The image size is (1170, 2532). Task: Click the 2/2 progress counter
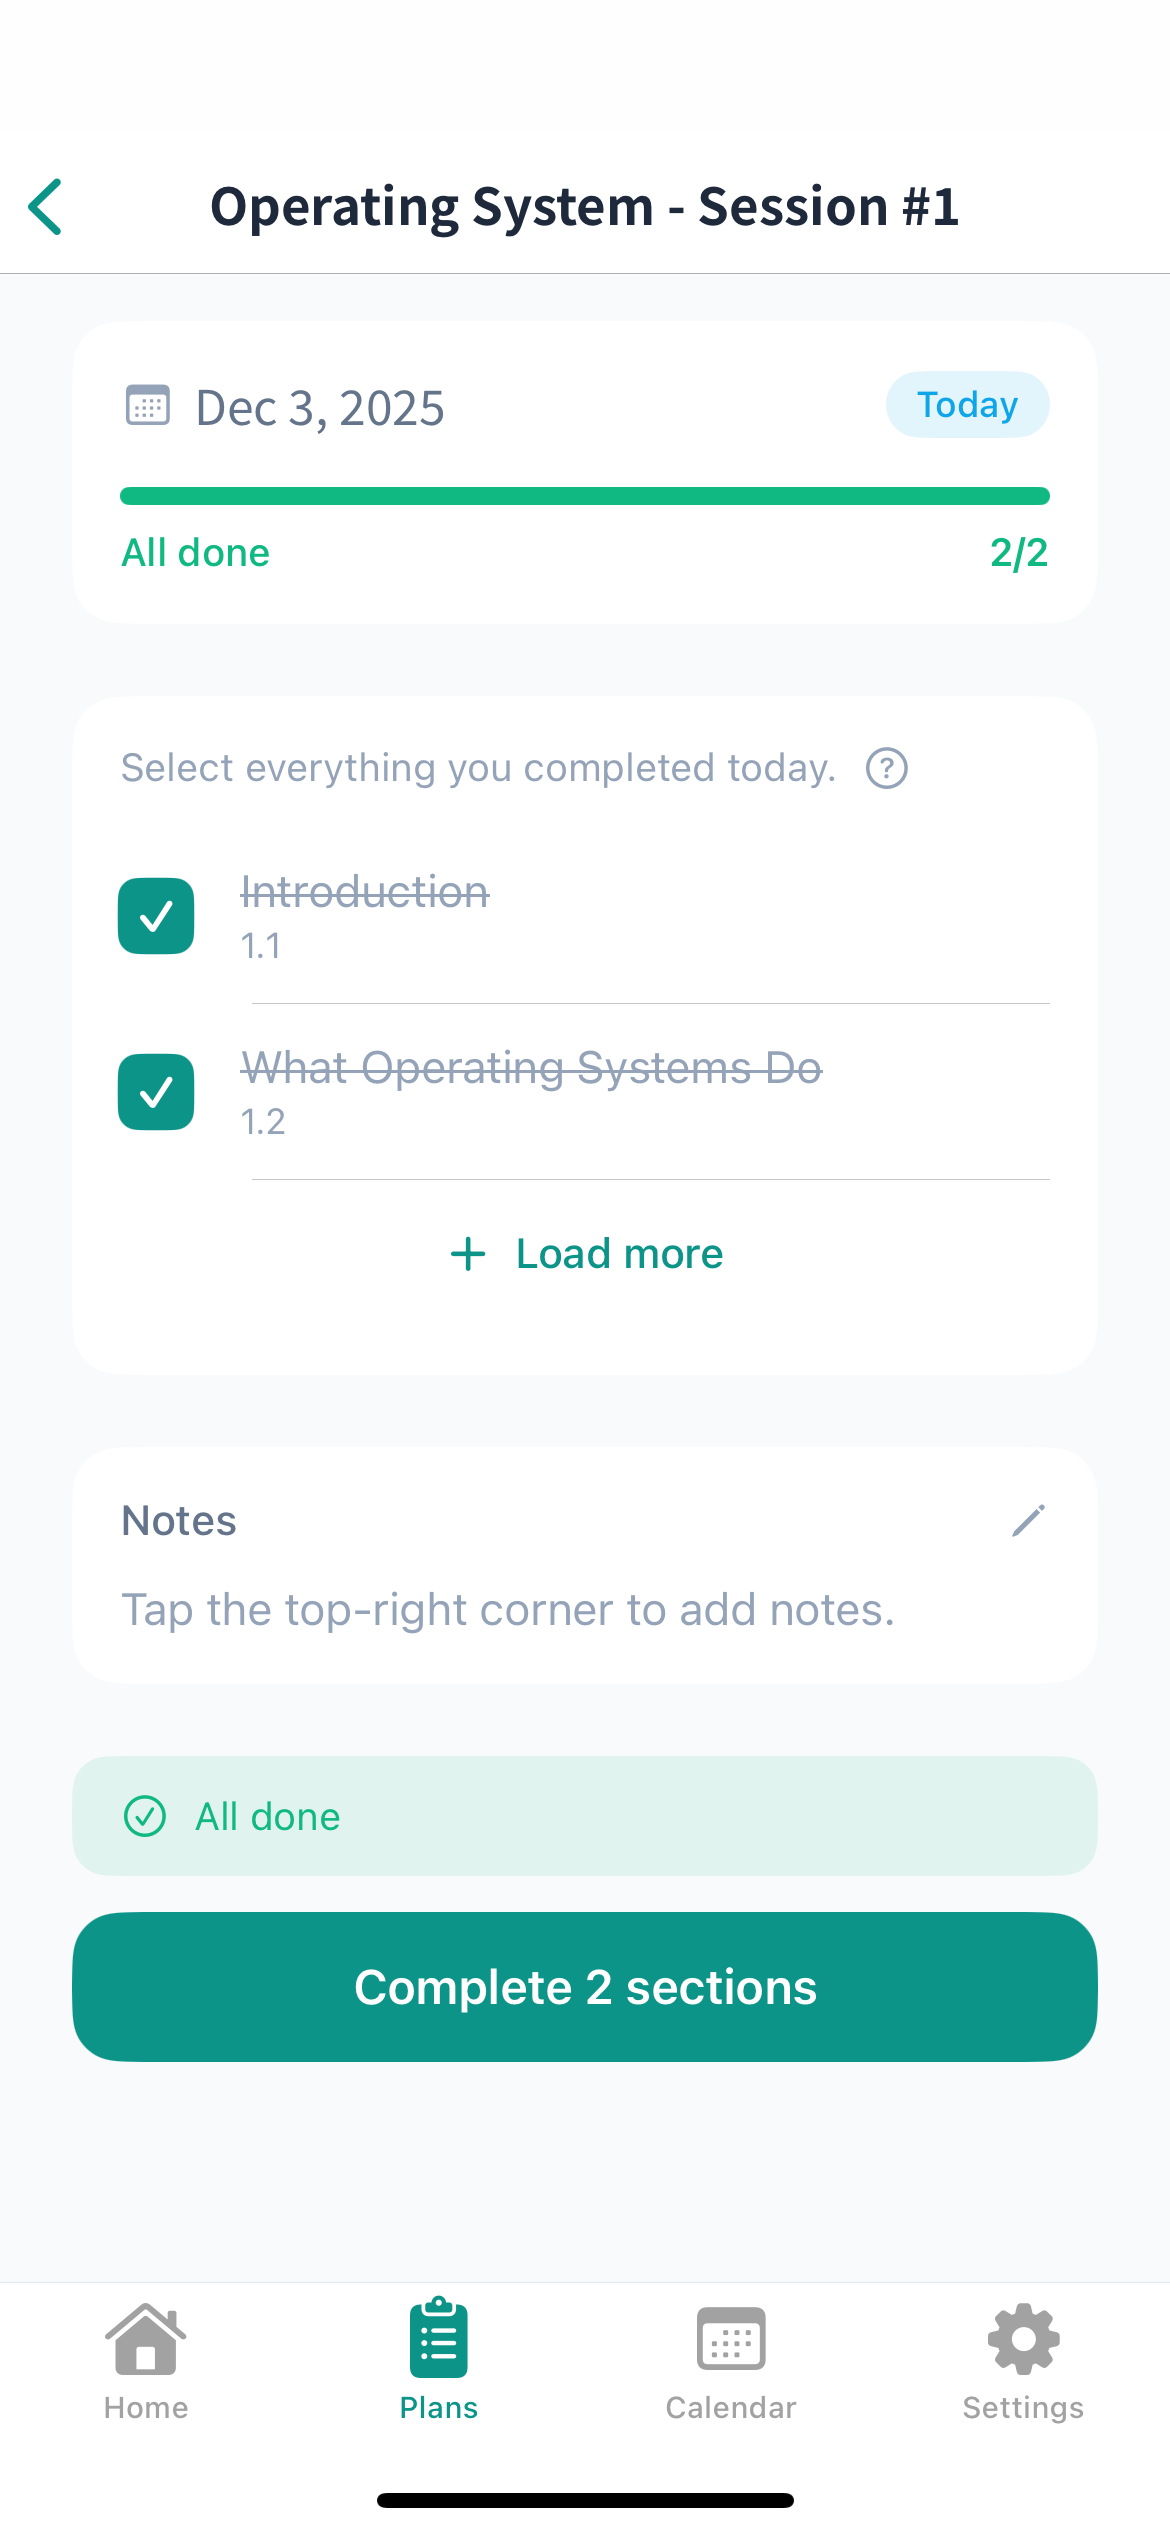[x=1019, y=553]
